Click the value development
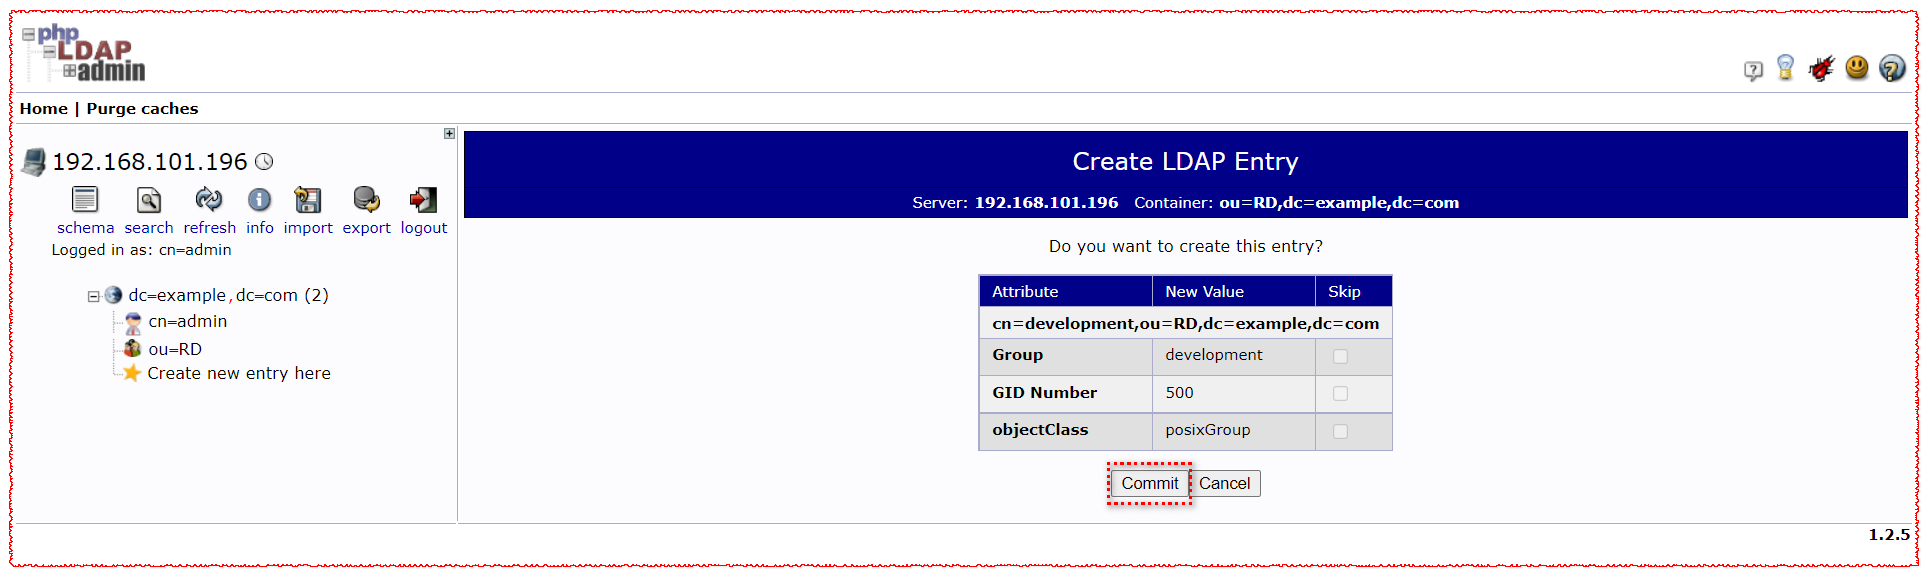 1213,355
